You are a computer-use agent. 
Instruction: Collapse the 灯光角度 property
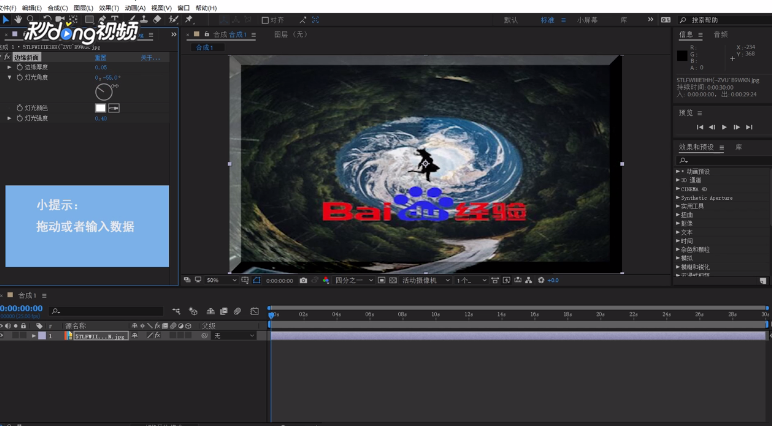click(9, 77)
